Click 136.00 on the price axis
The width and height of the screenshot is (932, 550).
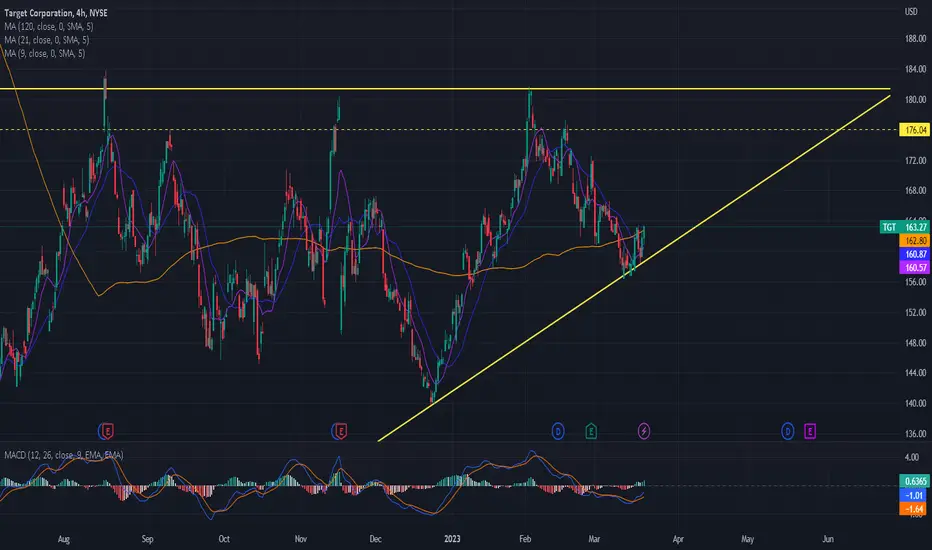[915, 433]
